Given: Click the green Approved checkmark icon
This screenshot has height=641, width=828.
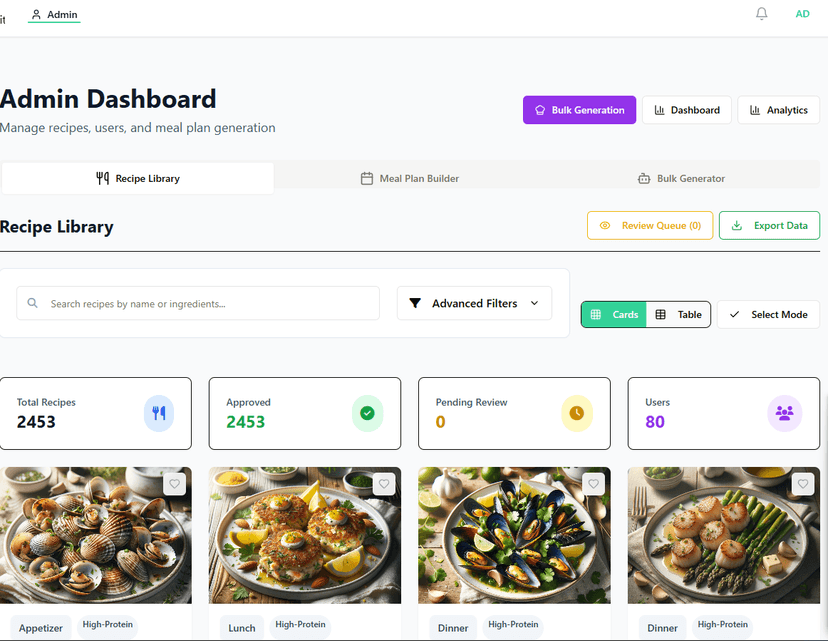Looking at the screenshot, I should (367, 412).
